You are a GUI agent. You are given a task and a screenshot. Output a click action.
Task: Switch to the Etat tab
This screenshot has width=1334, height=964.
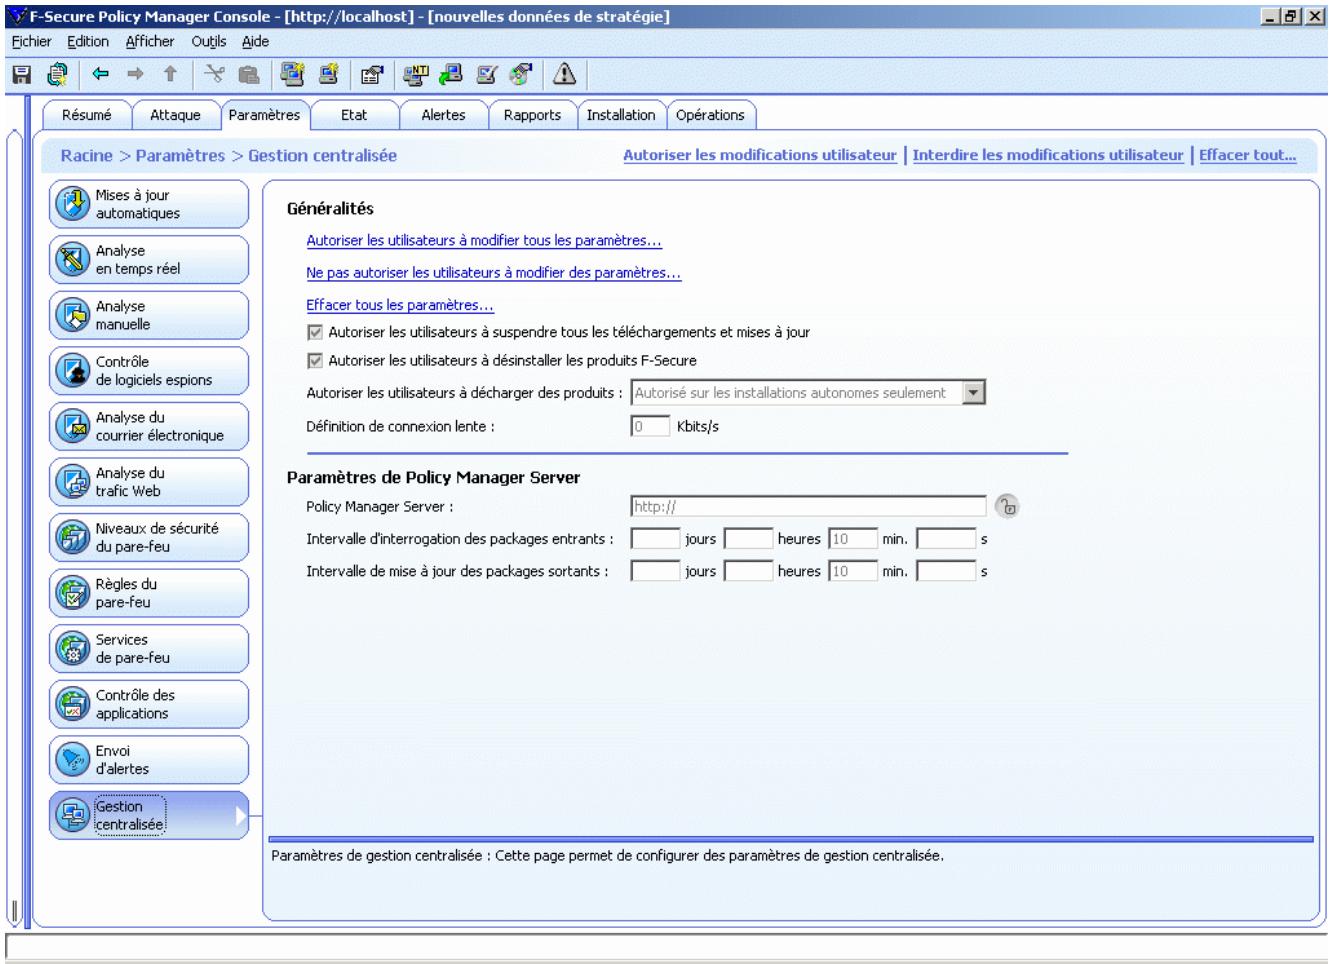coord(354,115)
